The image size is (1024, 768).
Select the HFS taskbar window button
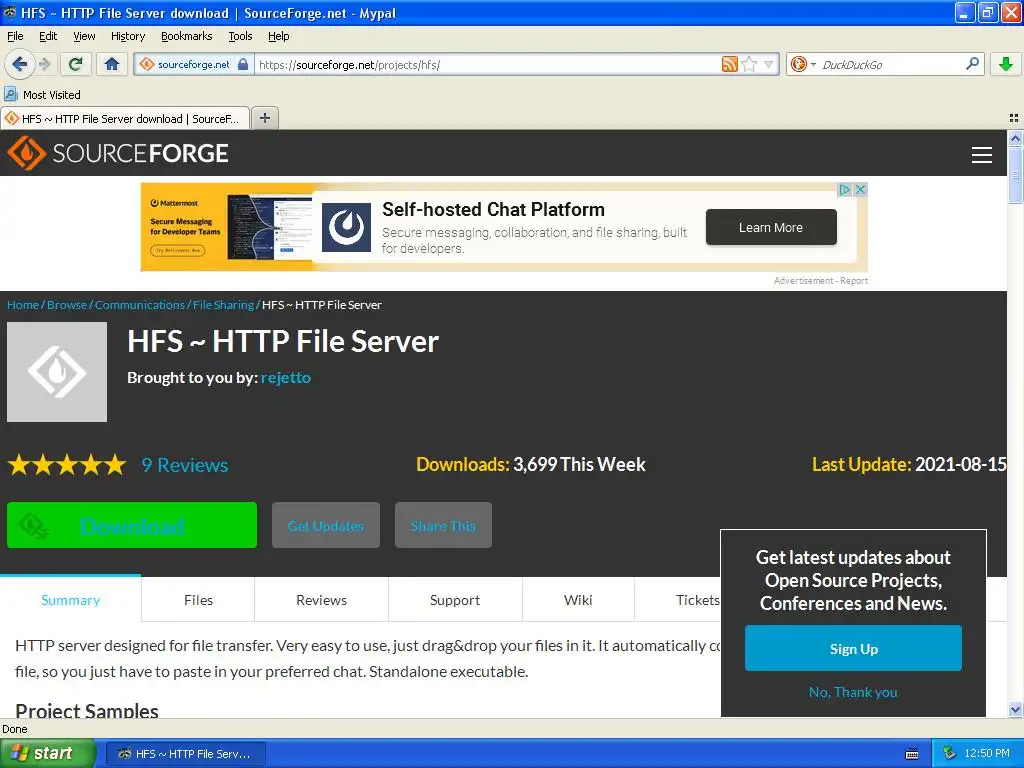tap(185, 754)
